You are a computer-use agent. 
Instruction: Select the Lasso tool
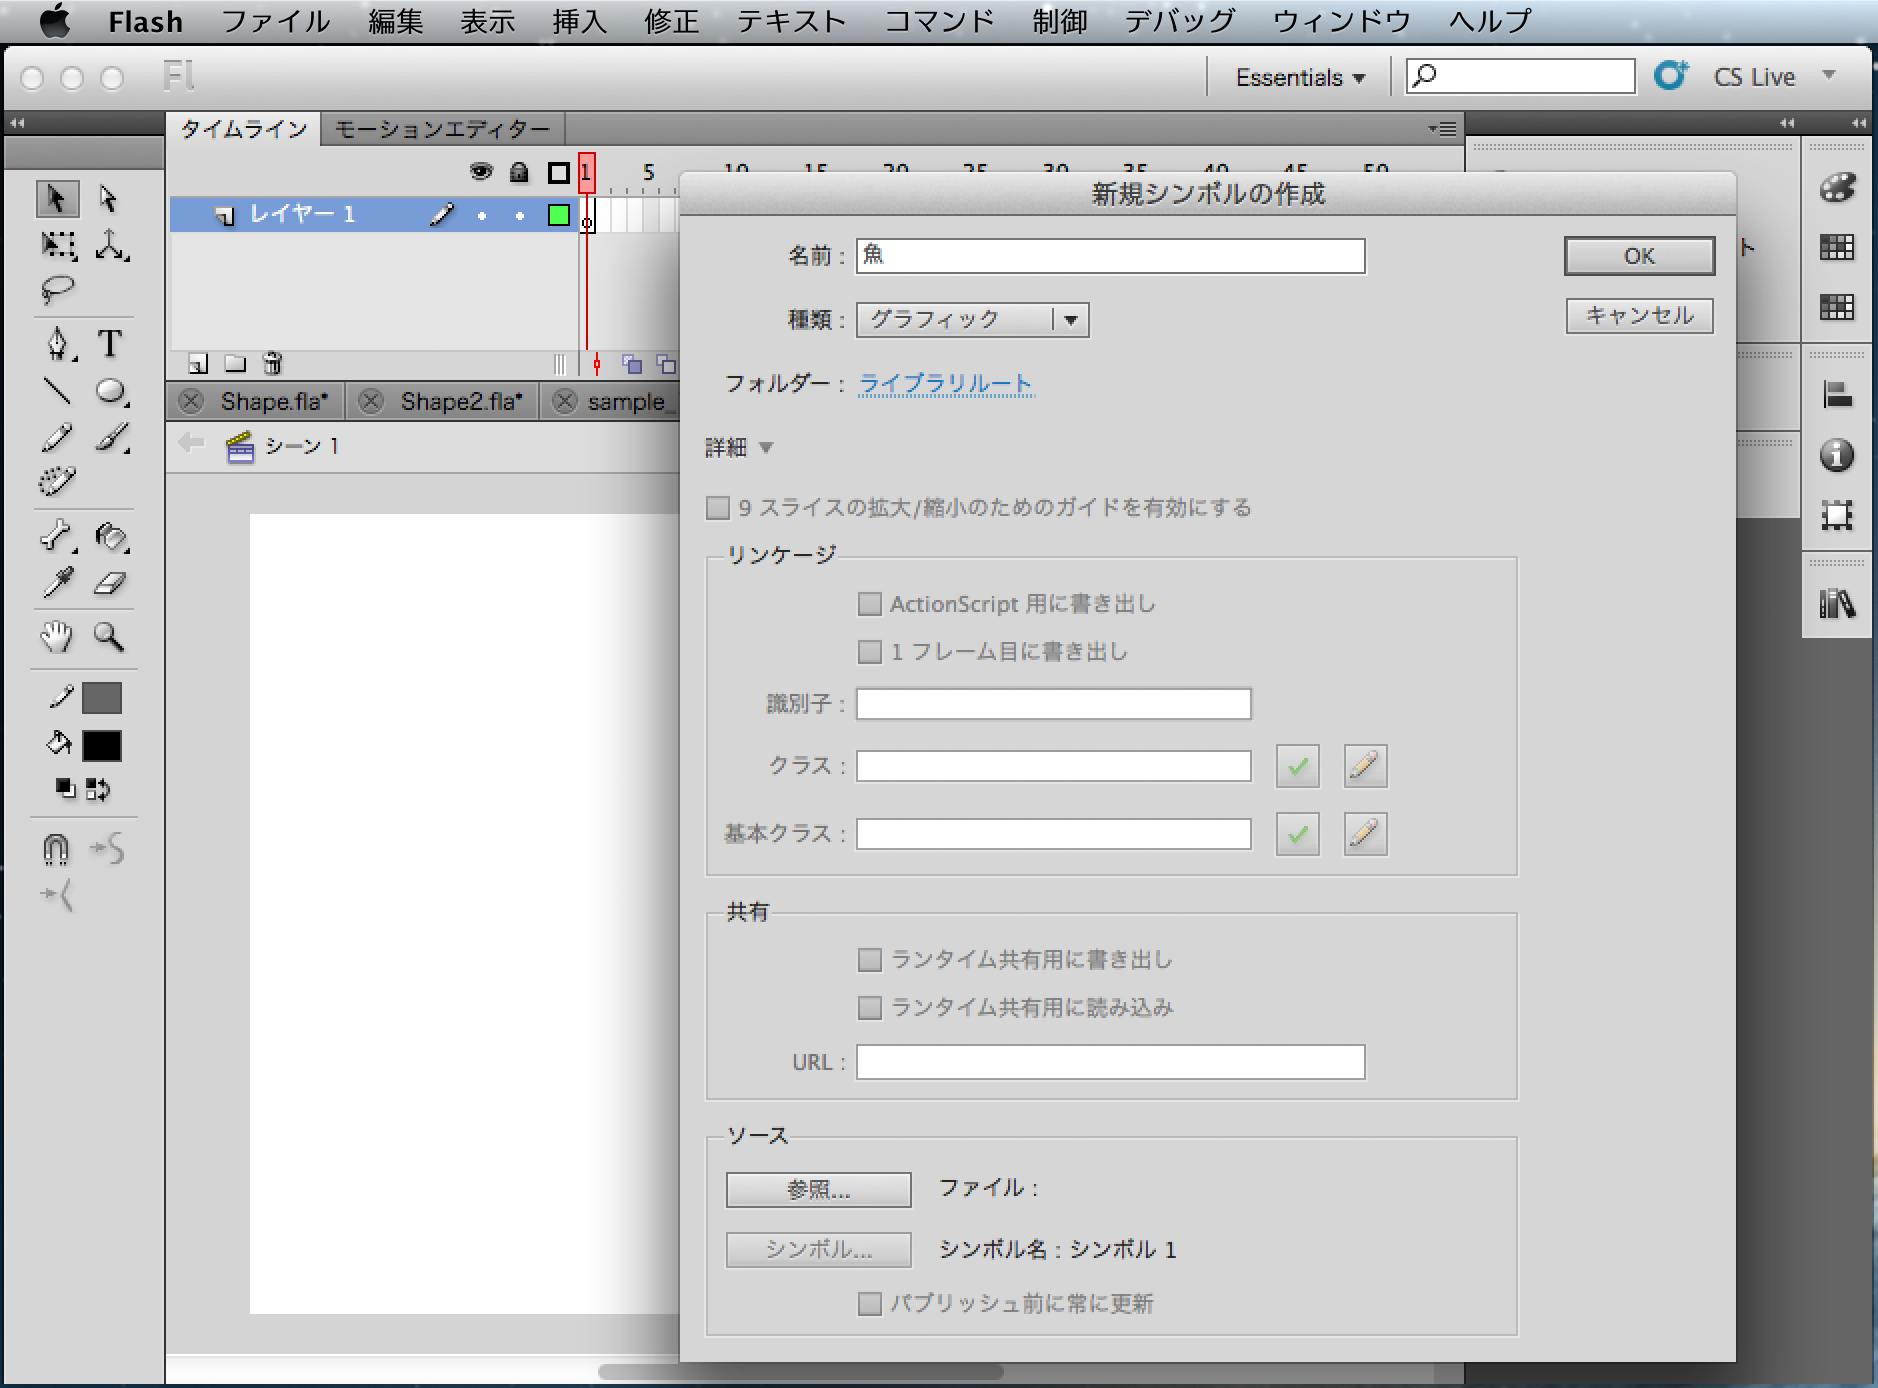click(x=57, y=290)
